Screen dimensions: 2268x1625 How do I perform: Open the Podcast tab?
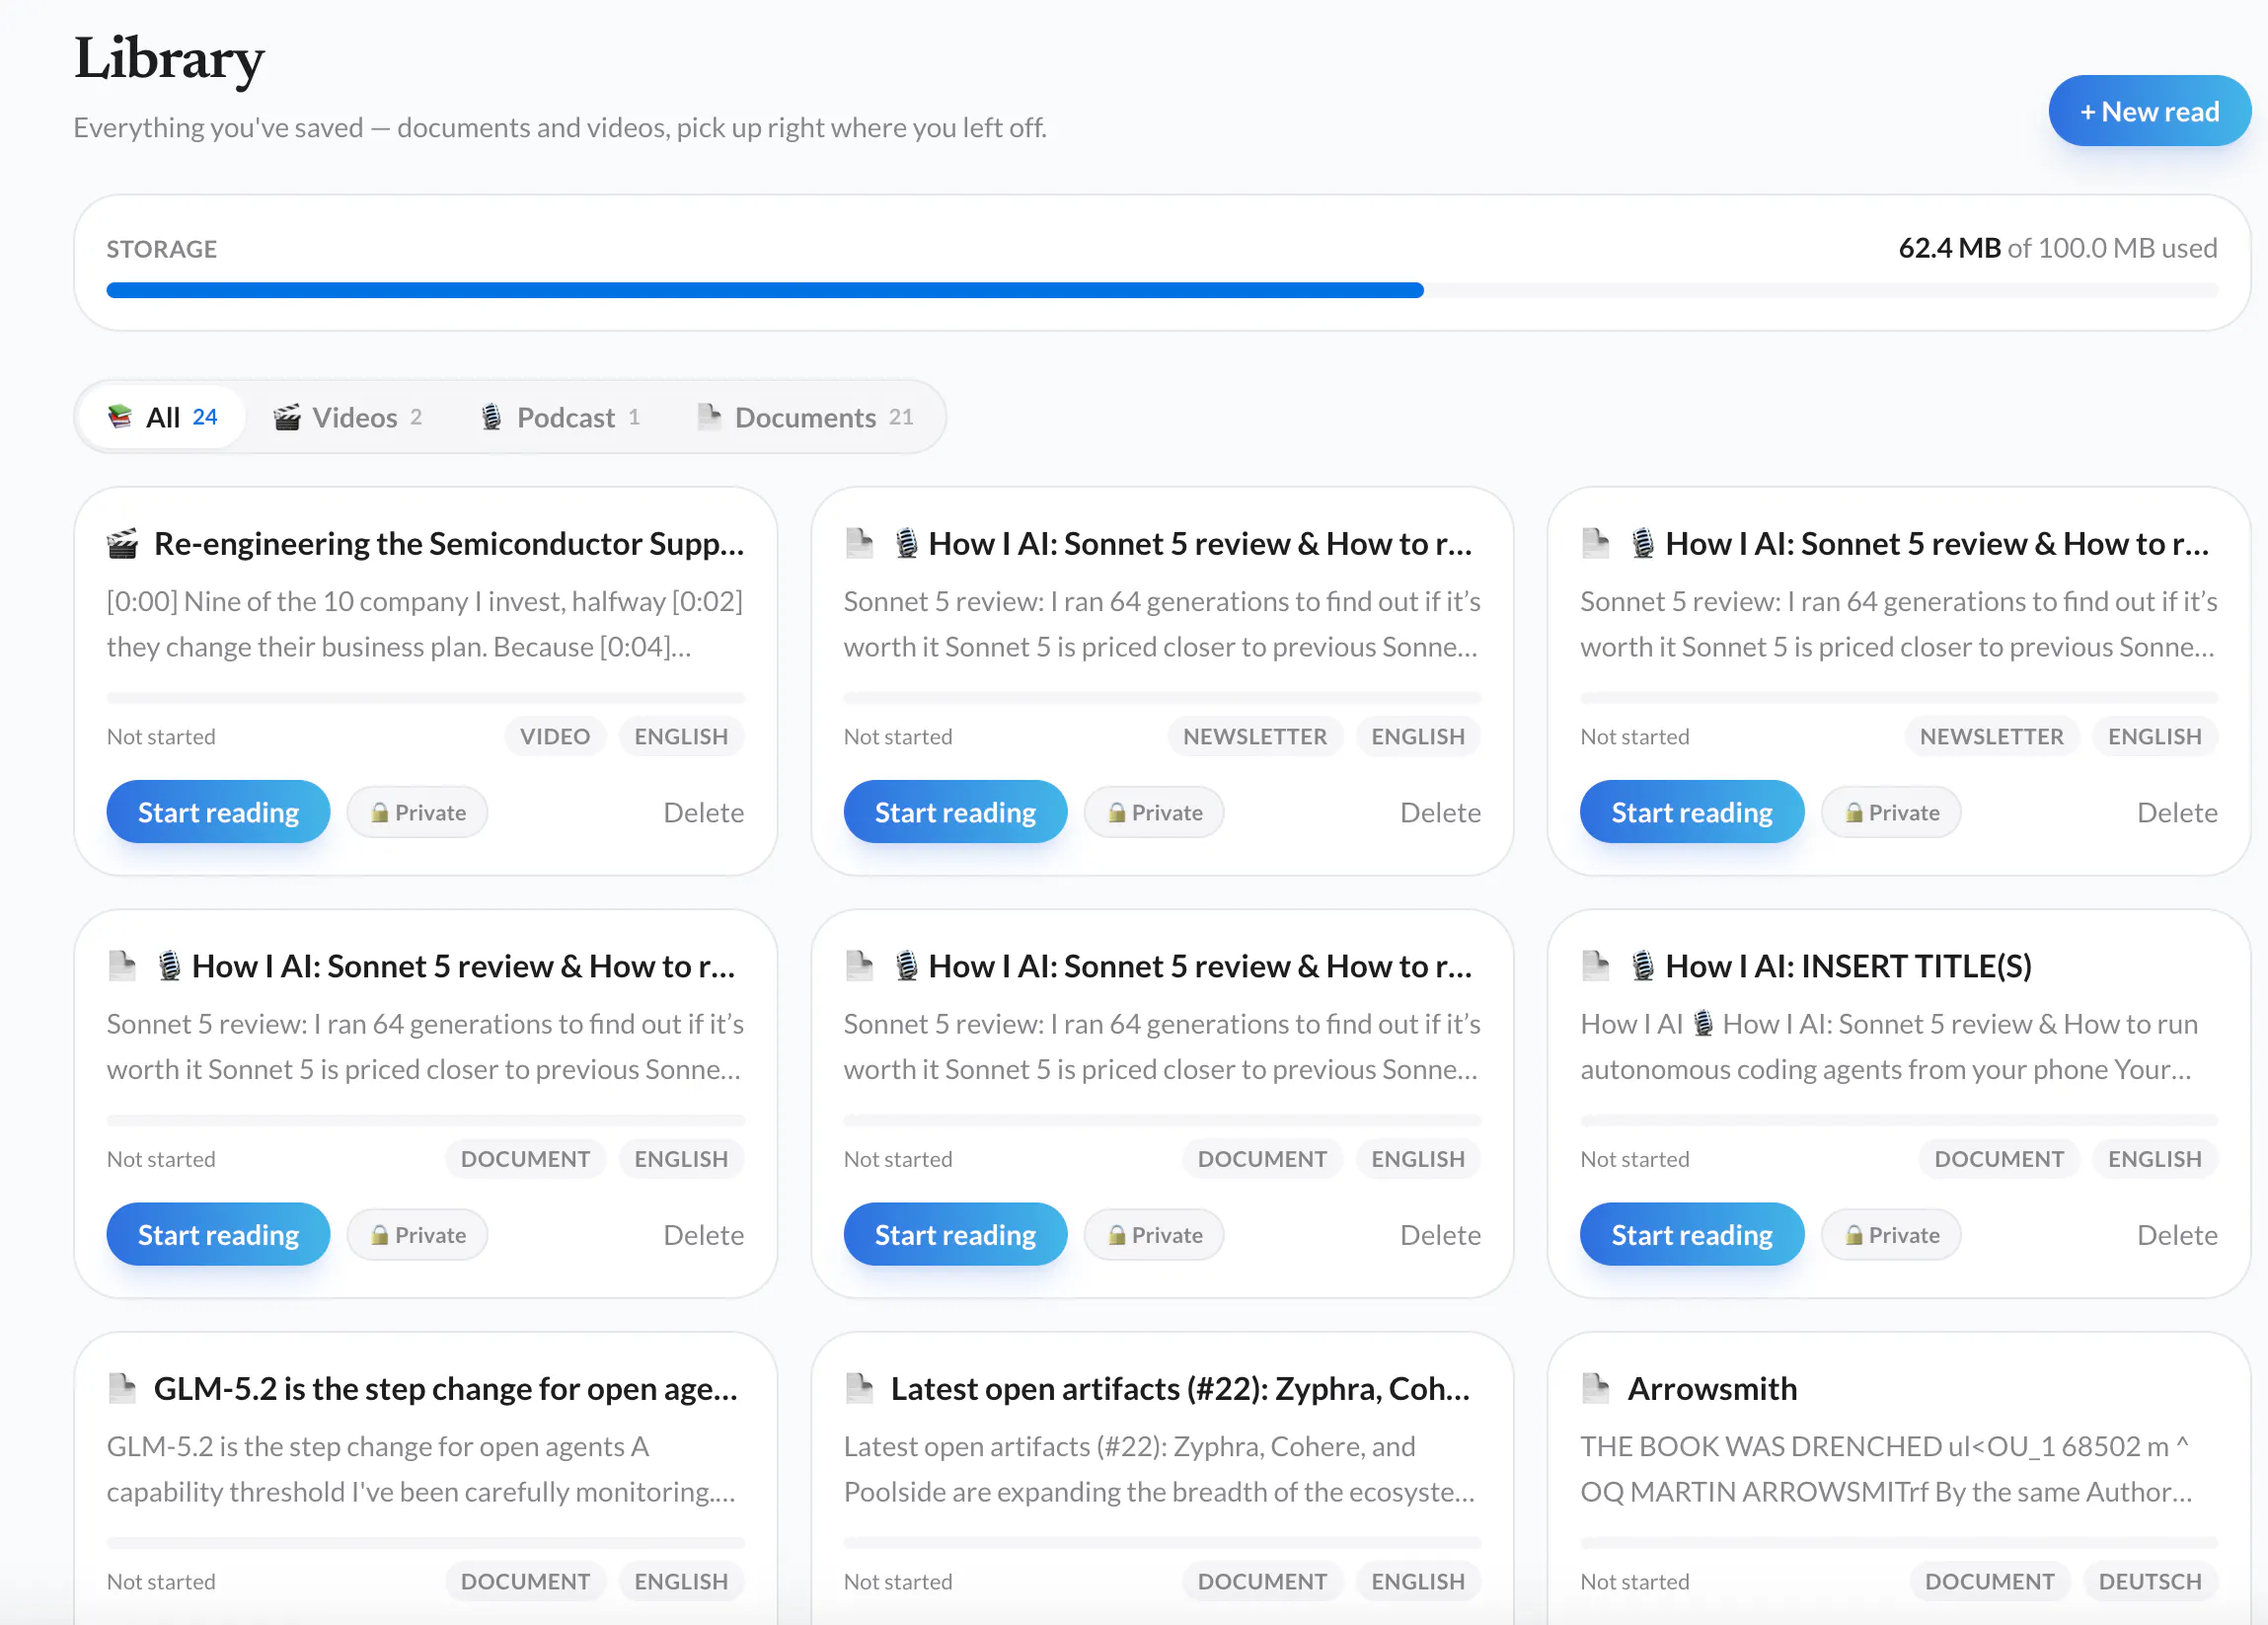coord(560,417)
